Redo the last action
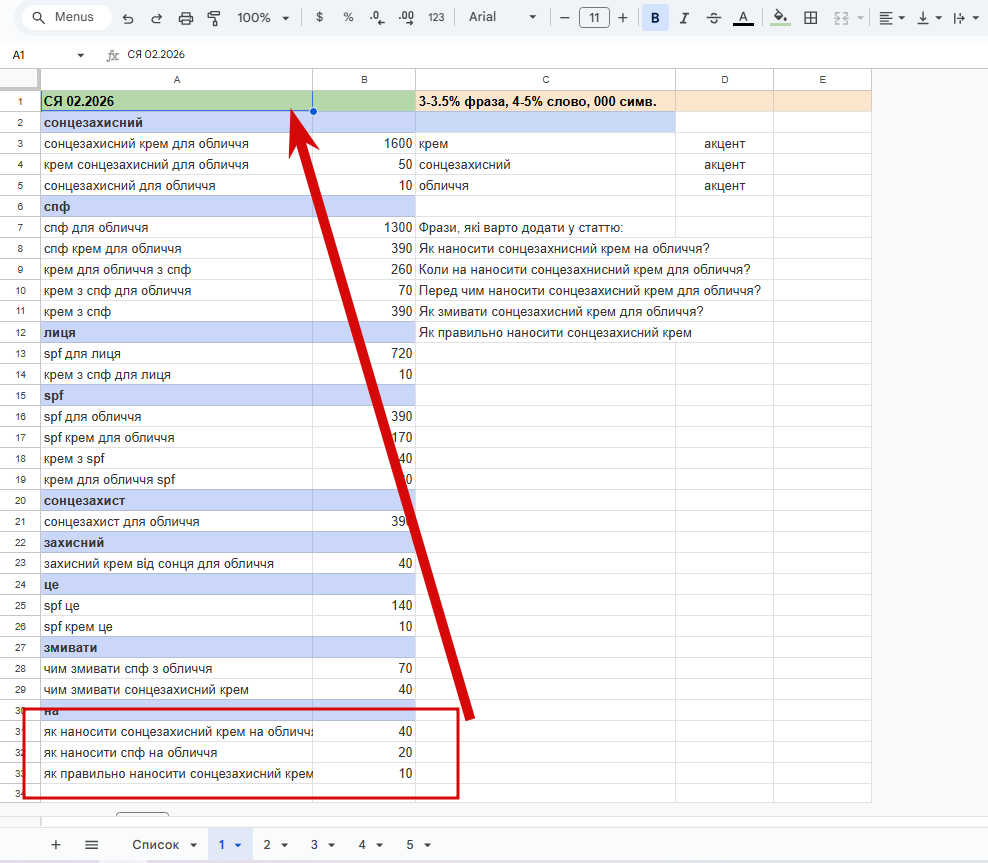Screen dimensions: 988x863 156,18
